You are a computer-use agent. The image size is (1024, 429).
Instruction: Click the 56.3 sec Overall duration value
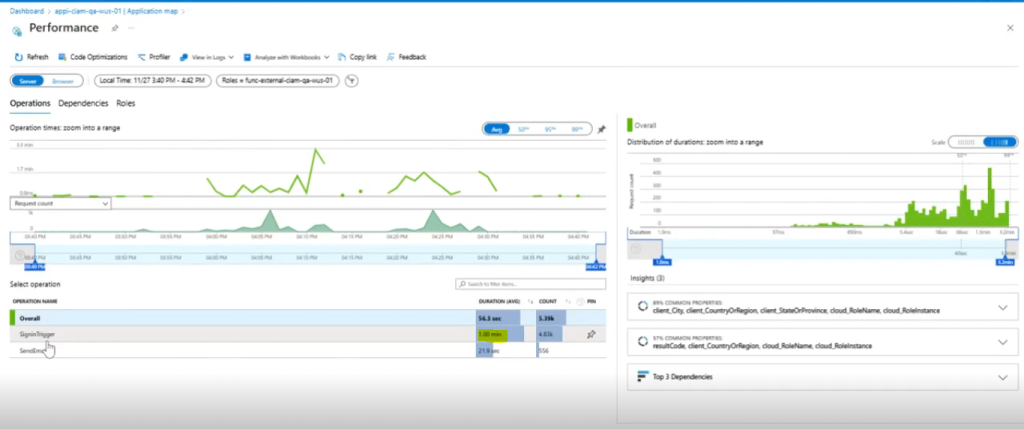[x=491, y=318]
